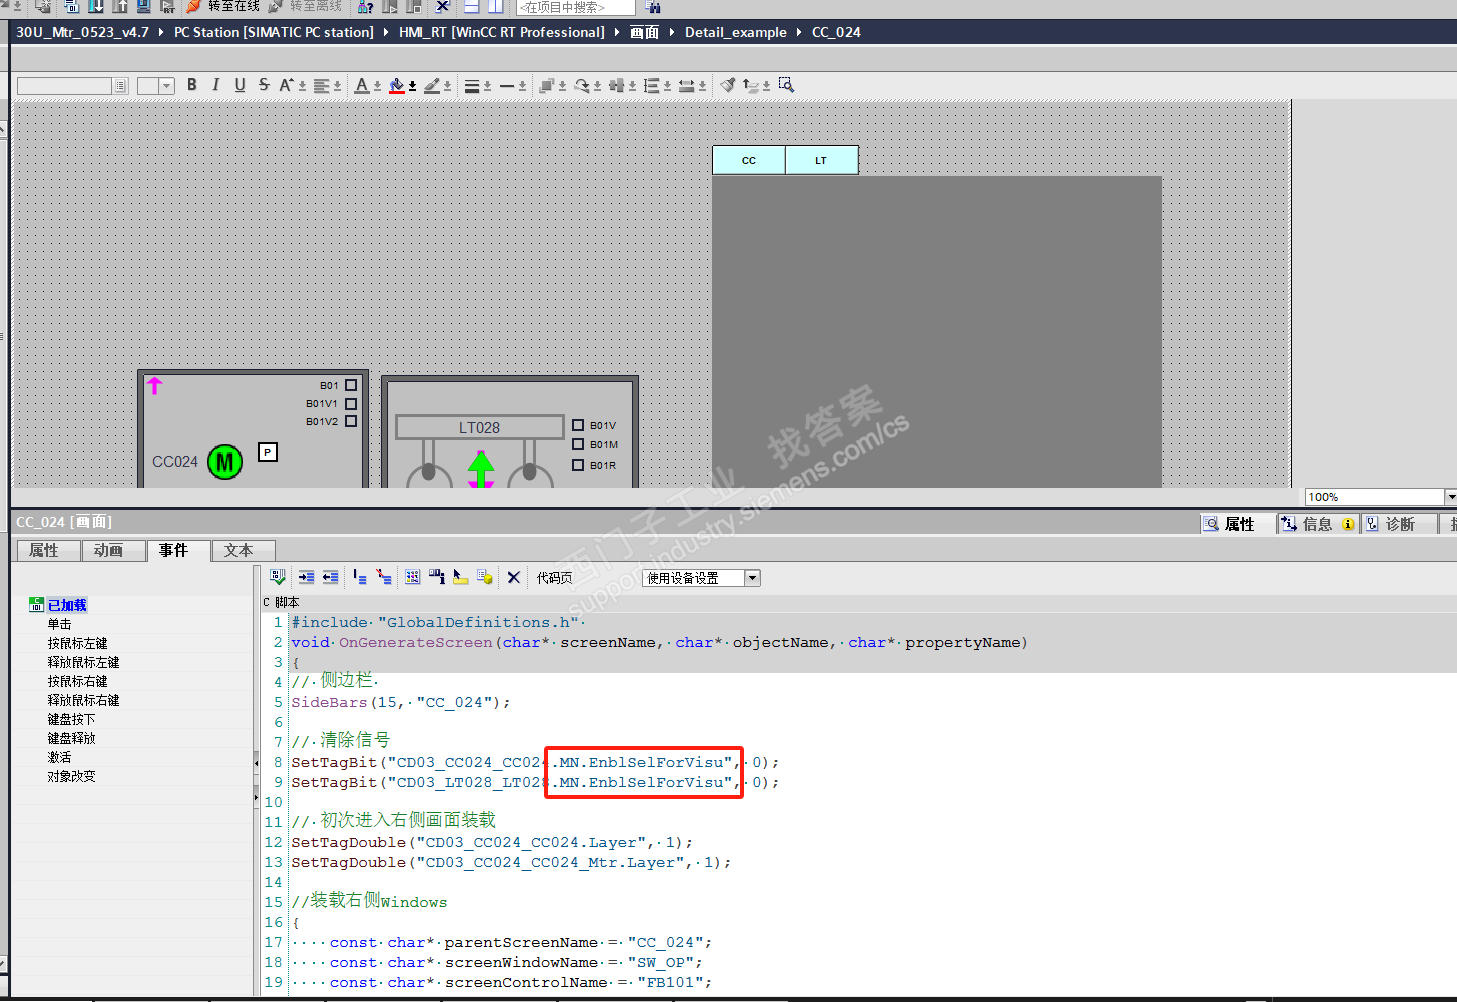
Task: Open the font size dropdown
Action: point(166,86)
